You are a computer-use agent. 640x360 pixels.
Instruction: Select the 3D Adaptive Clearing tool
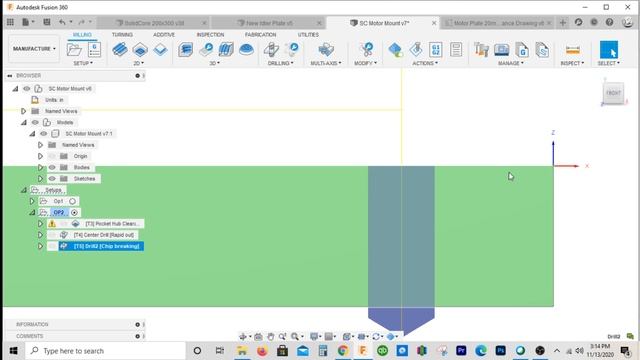[185, 50]
